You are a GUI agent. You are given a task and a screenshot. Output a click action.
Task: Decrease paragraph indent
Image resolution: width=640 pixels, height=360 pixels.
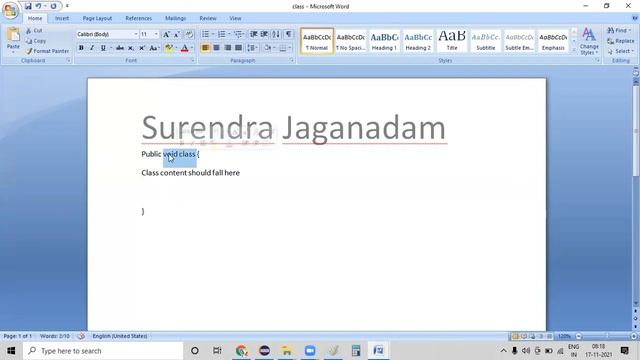point(253,34)
